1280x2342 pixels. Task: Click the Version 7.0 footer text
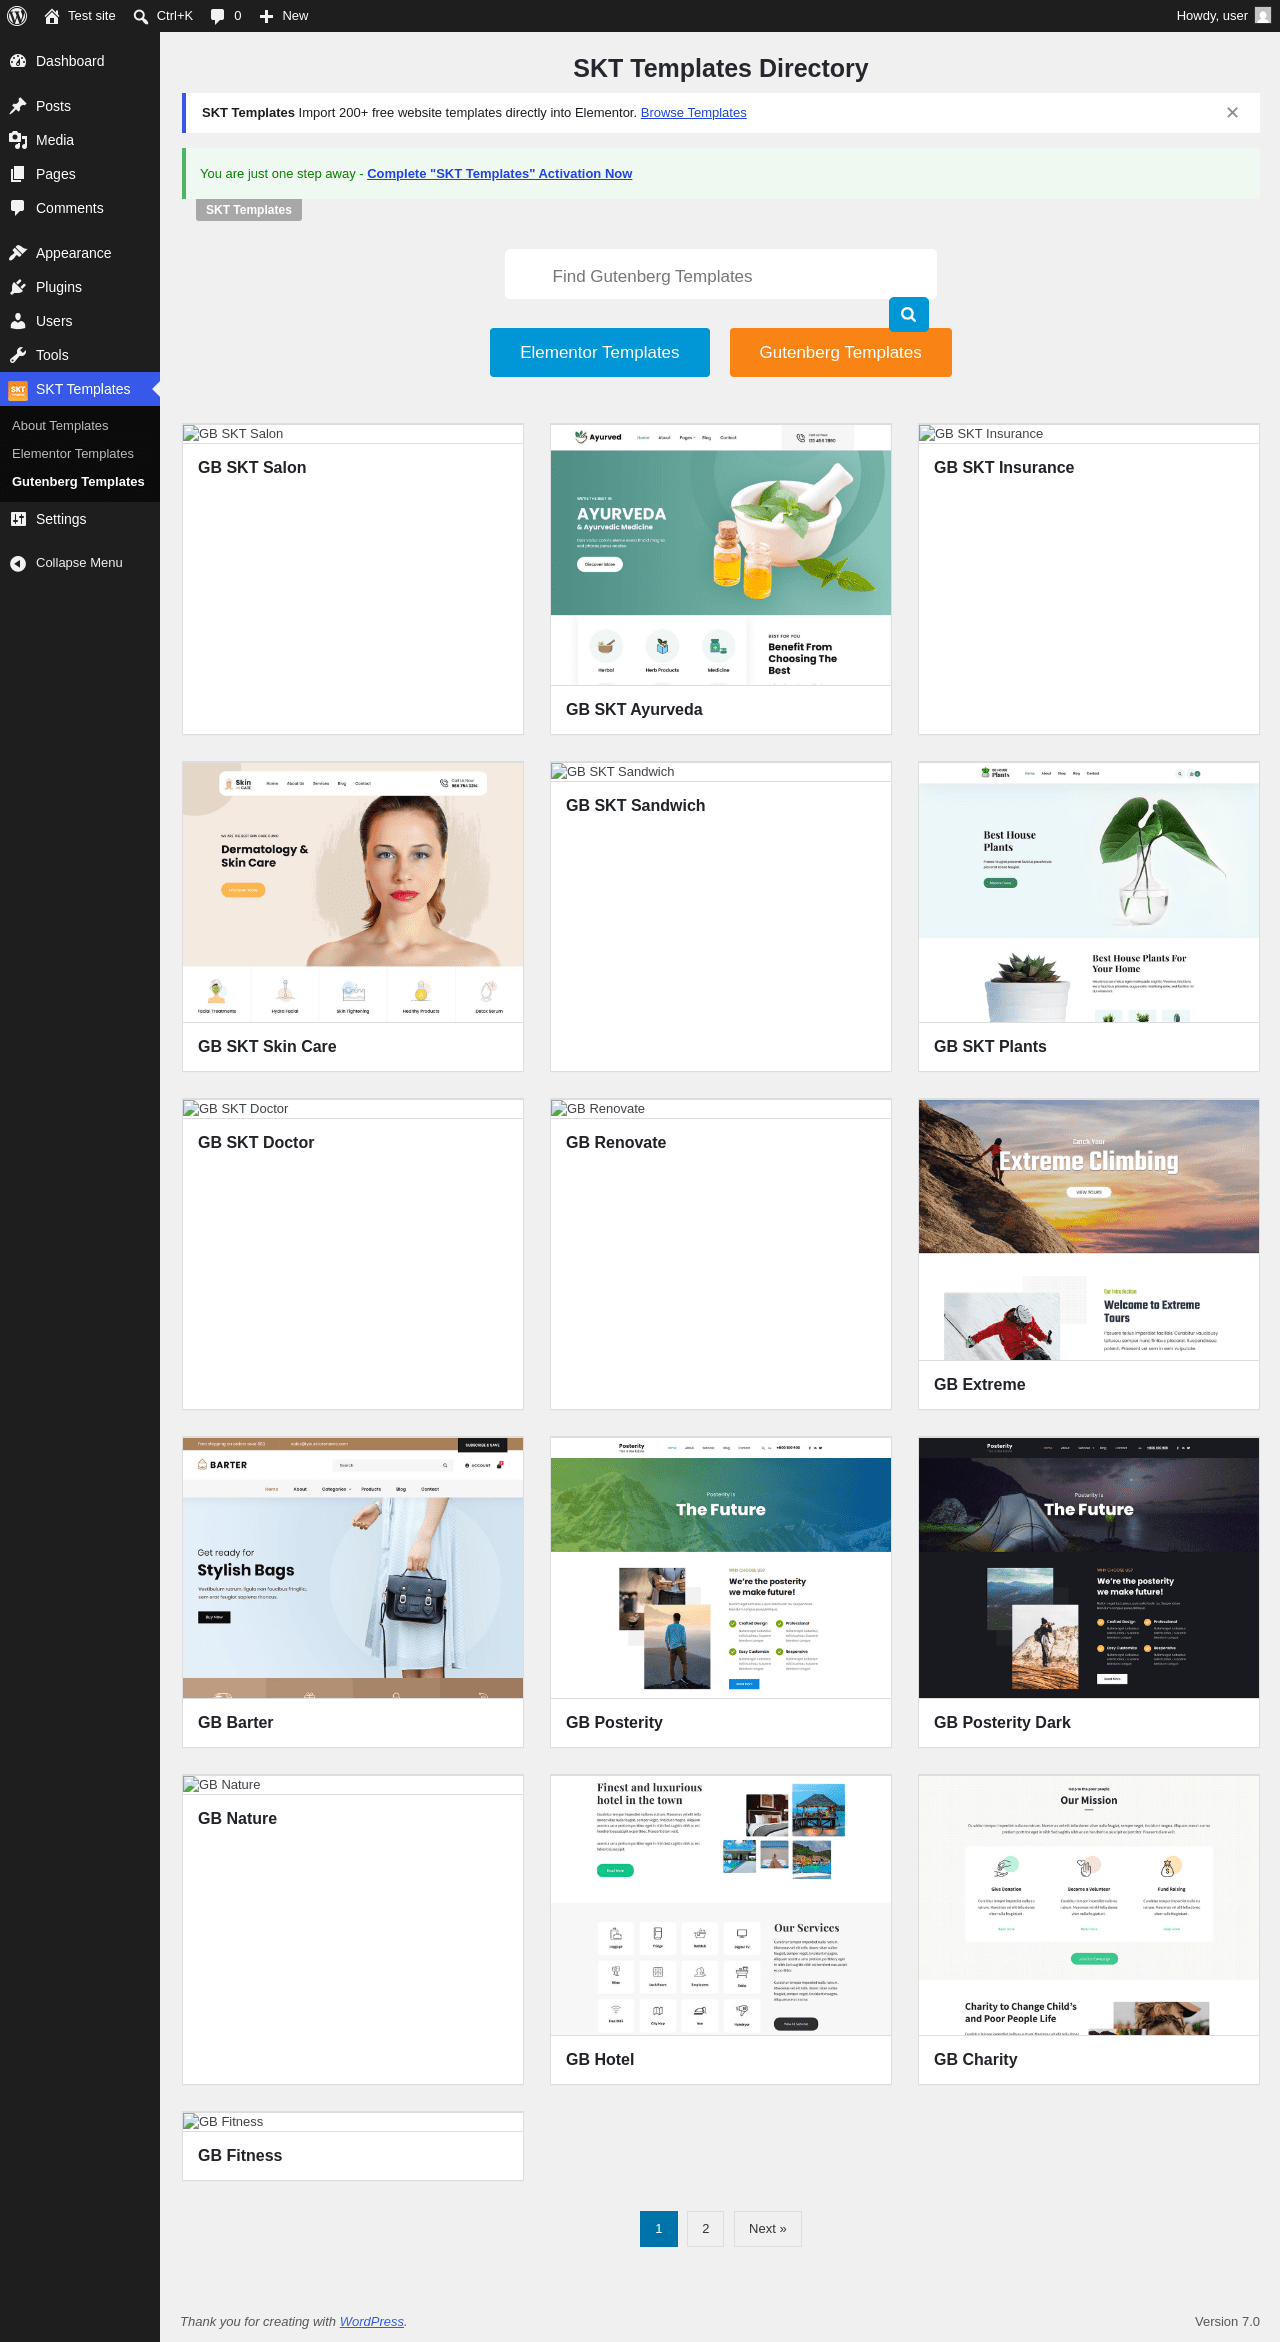pos(1227,2321)
